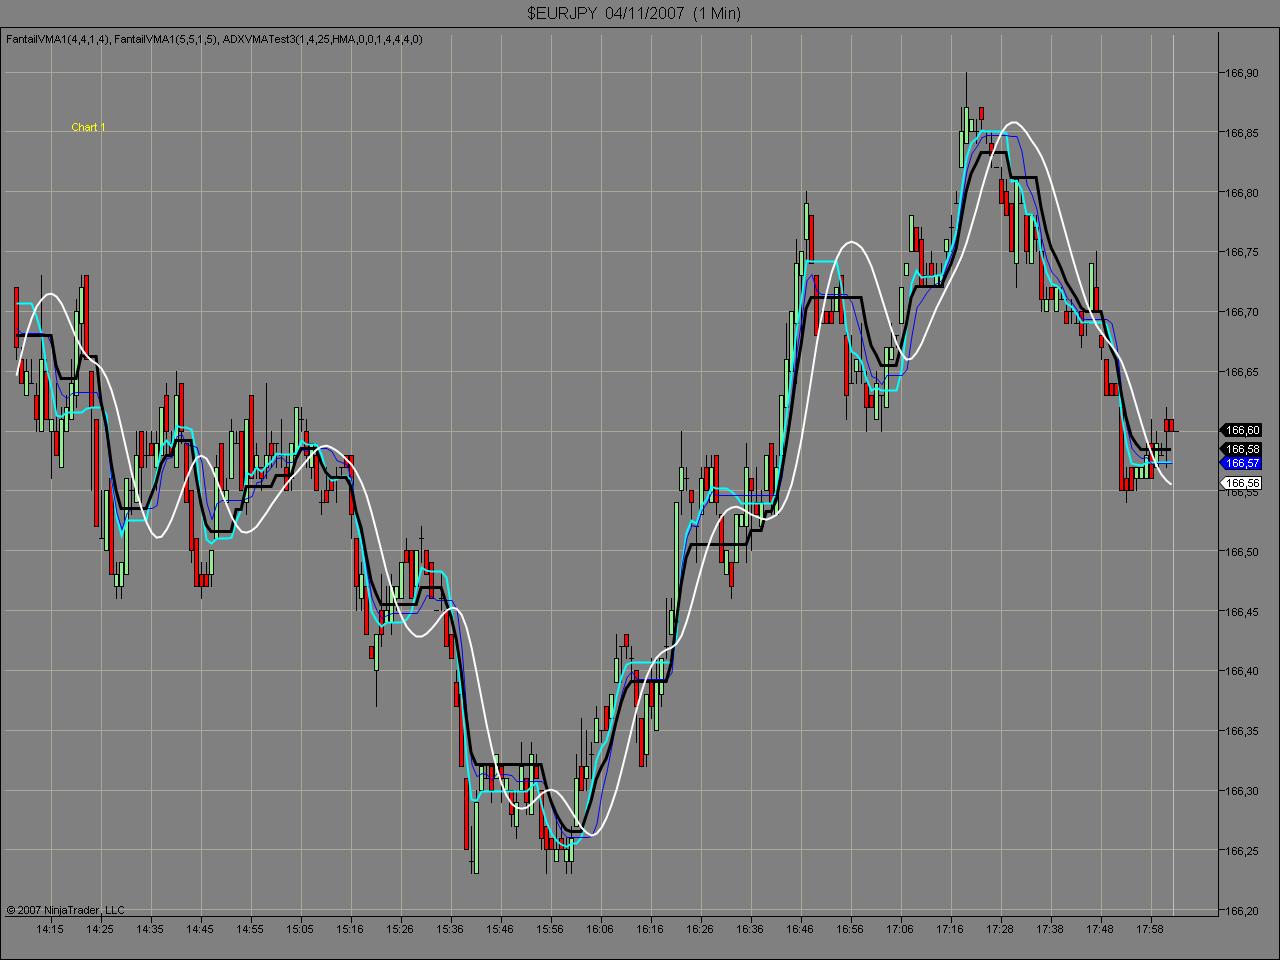1280x960 pixels.
Task: Select the ADXVMATest3 indicator label
Action: [322, 39]
